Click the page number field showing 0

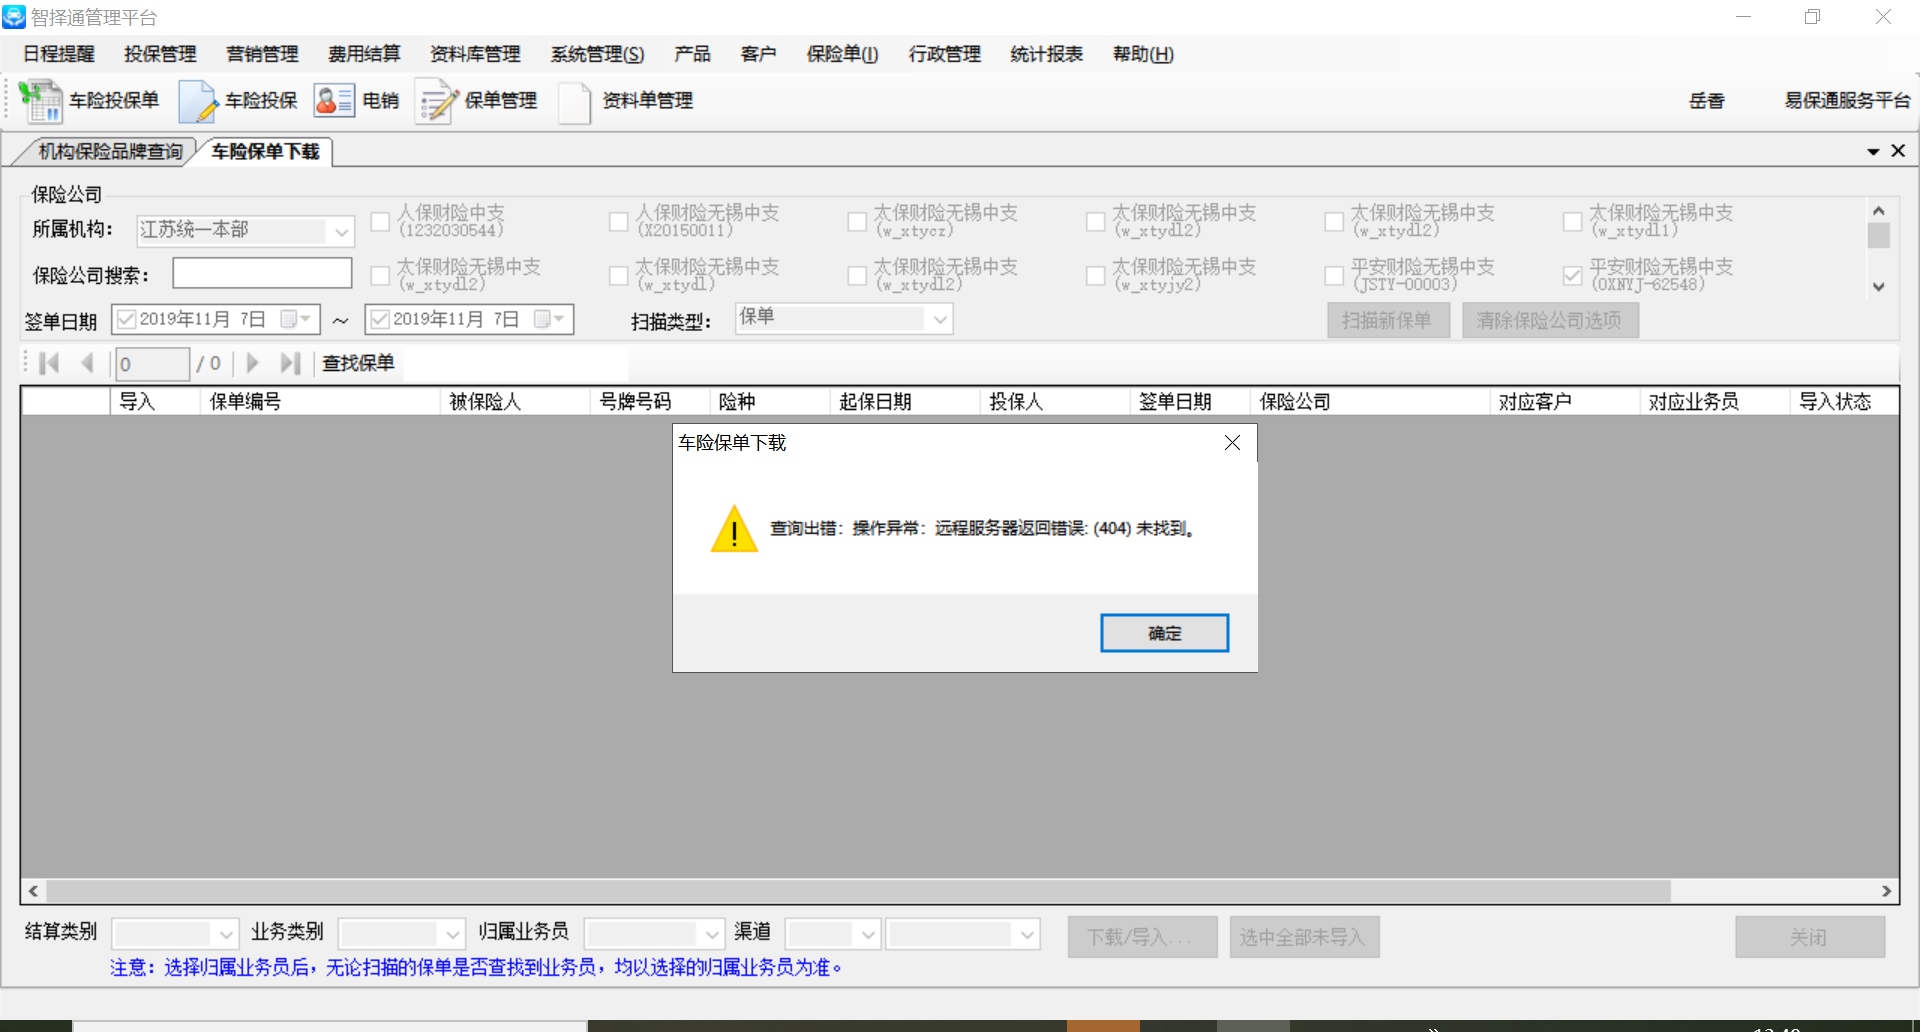tap(152, 364)
